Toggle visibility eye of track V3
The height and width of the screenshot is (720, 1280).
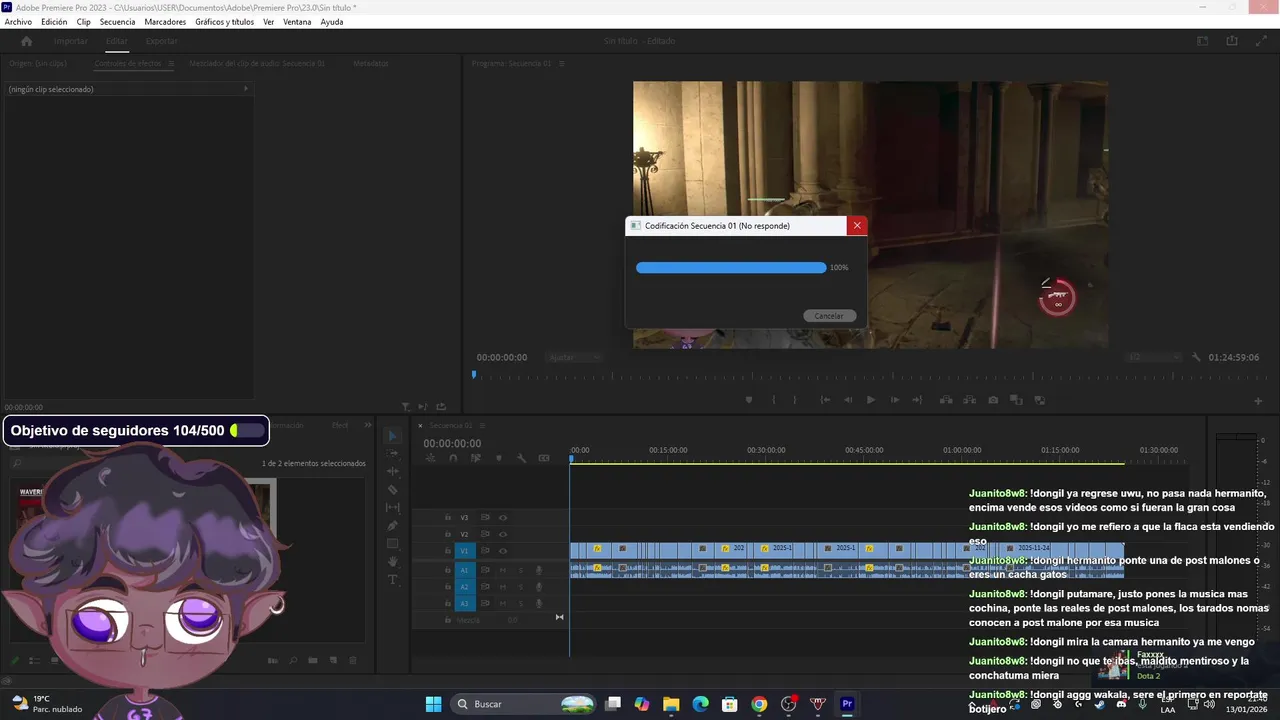tap(503, 517)
